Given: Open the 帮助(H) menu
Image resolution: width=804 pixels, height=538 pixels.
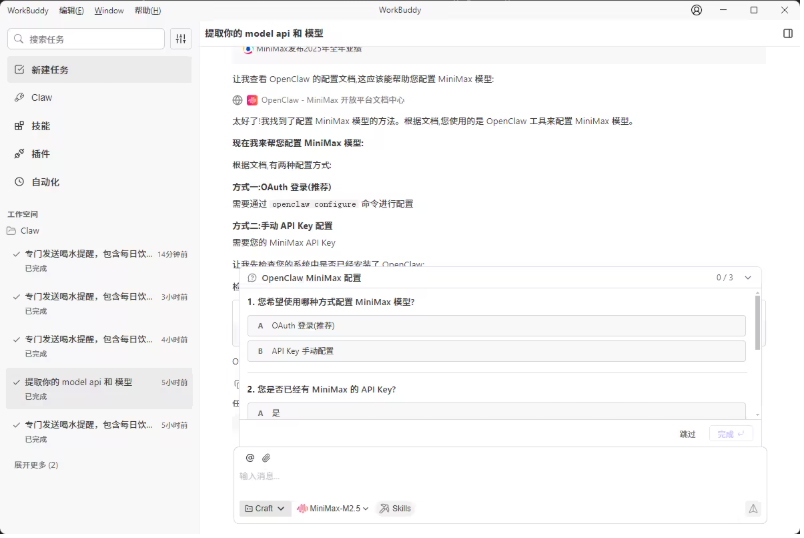Looking at the screenshot, I should tap(148, 10).
